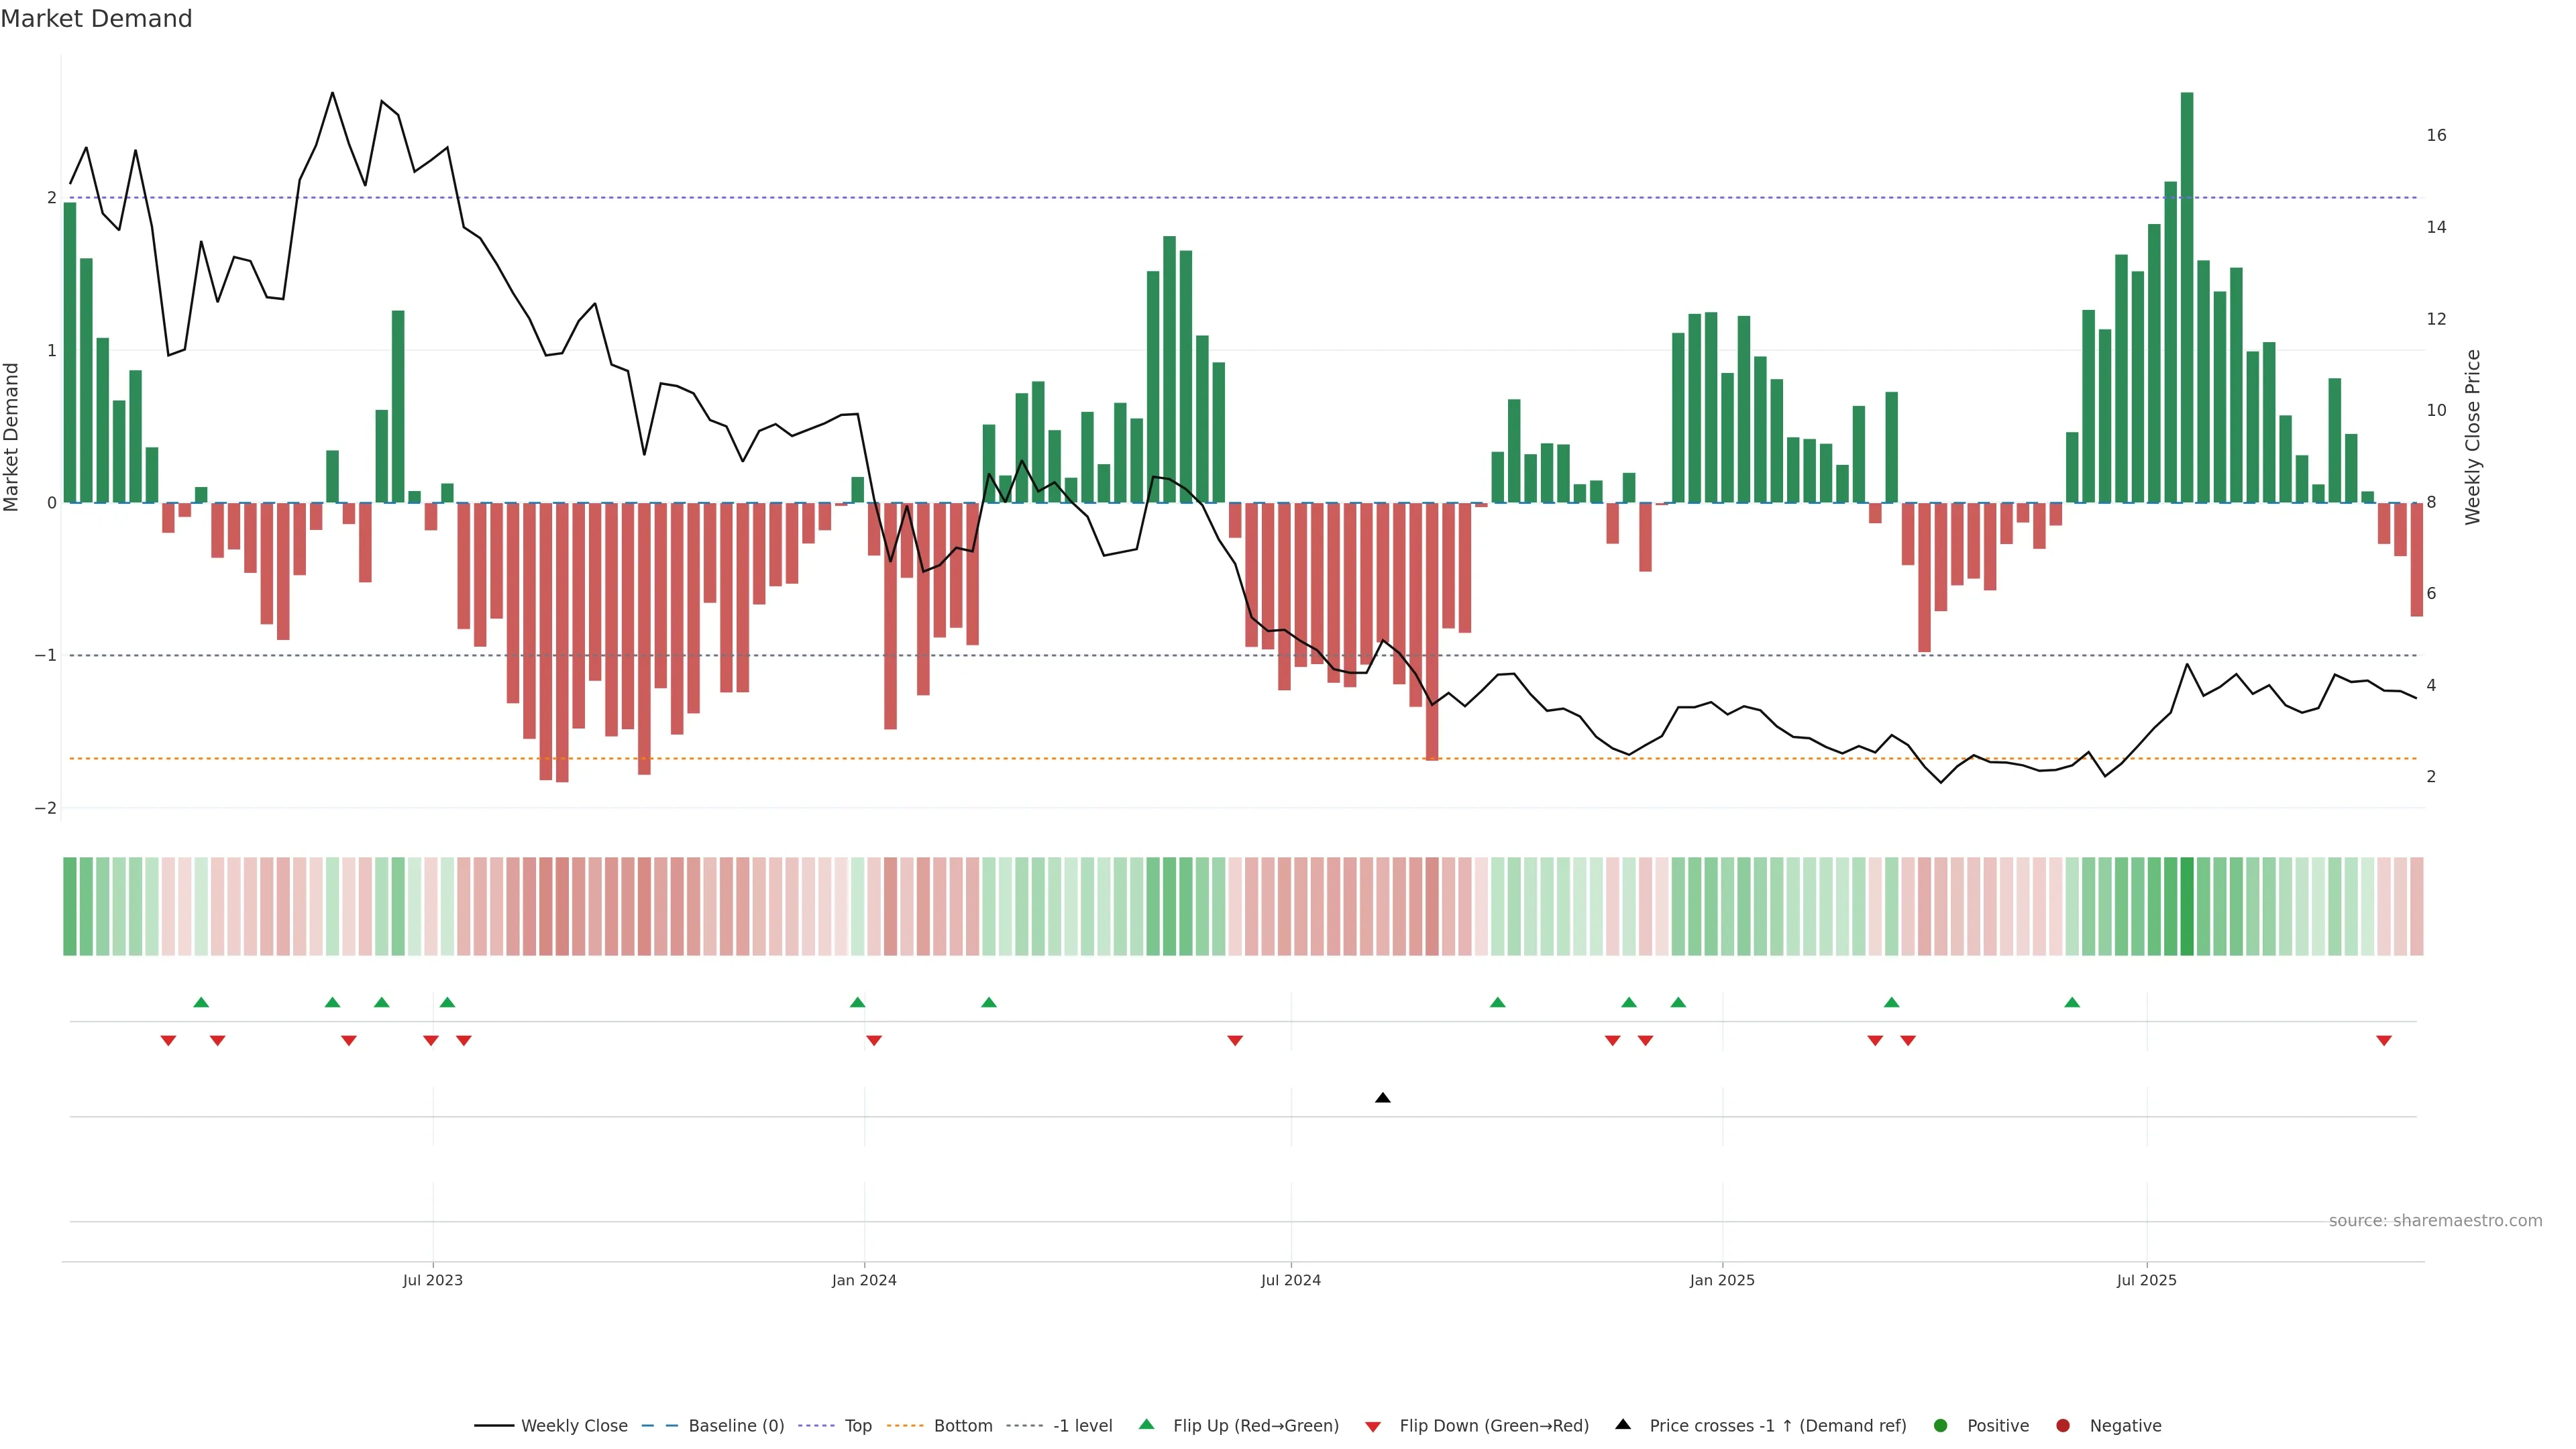Click the -1 level legend entry
2576x1449 pixels.
1082,1426
